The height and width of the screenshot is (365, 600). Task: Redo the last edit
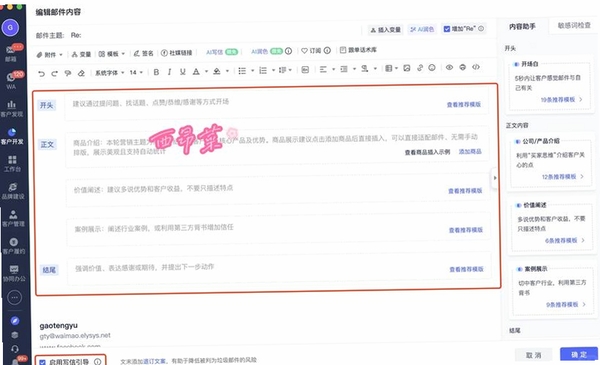point(54,73)
